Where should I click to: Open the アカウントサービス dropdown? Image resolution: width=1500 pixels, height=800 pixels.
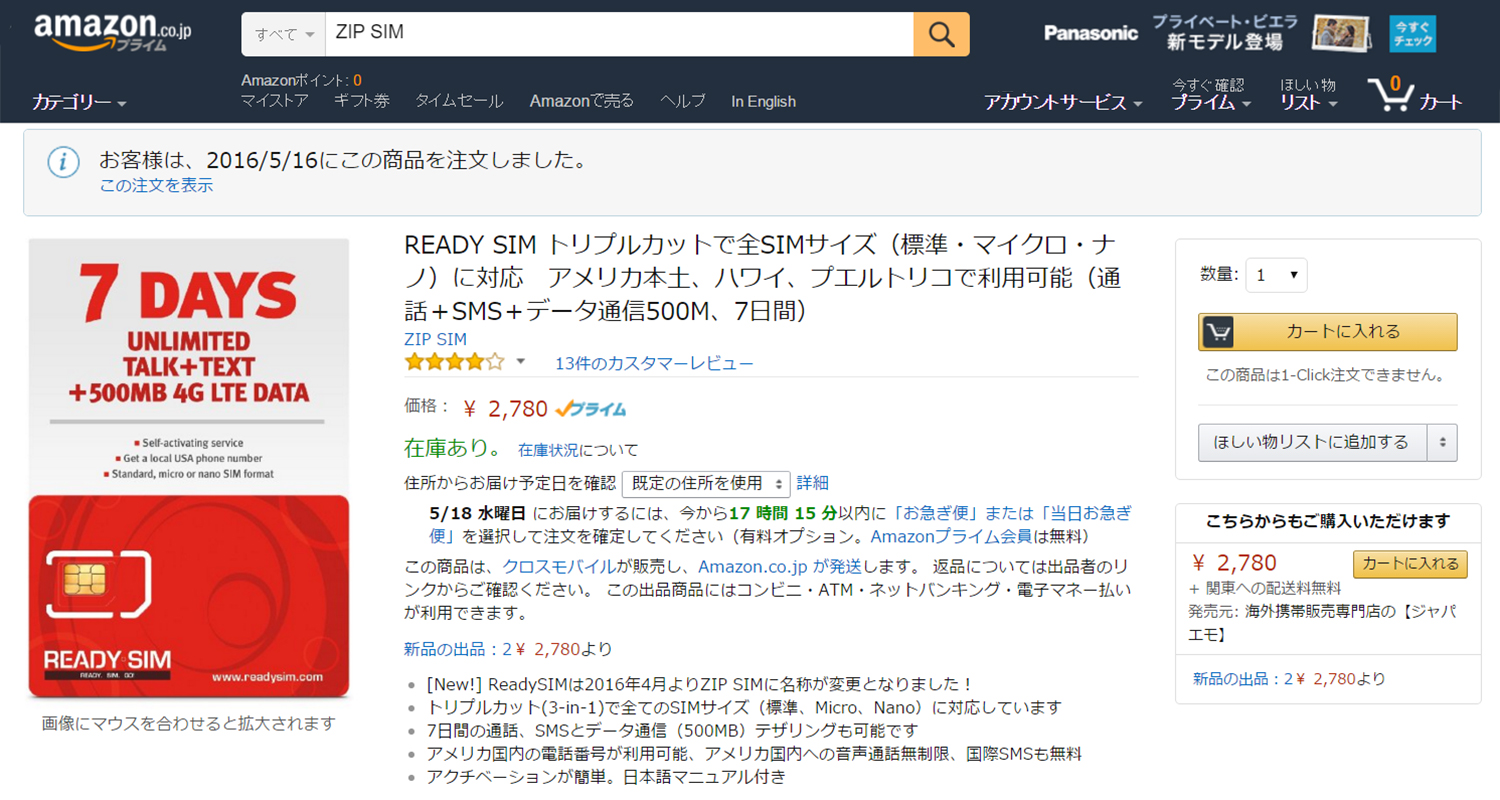point(1063,102)
